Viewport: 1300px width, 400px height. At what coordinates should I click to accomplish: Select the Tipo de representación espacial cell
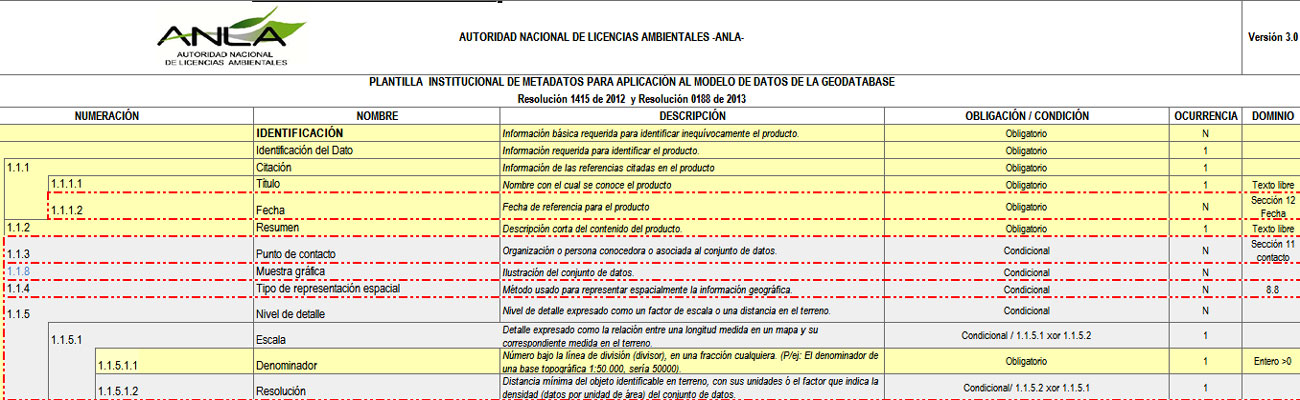328,289
